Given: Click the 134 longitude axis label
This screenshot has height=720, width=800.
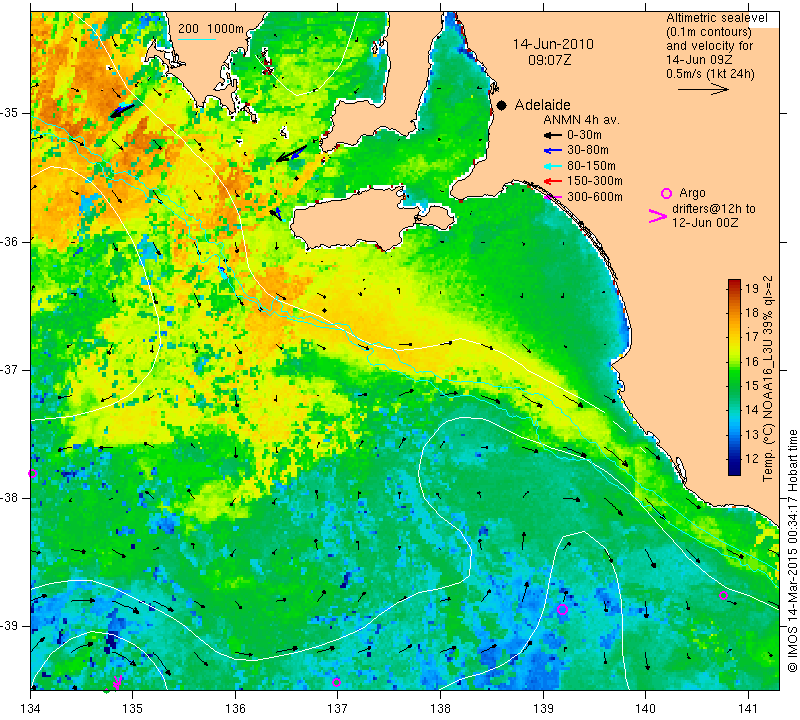Looking at the screenshot, I should (30, 708).
